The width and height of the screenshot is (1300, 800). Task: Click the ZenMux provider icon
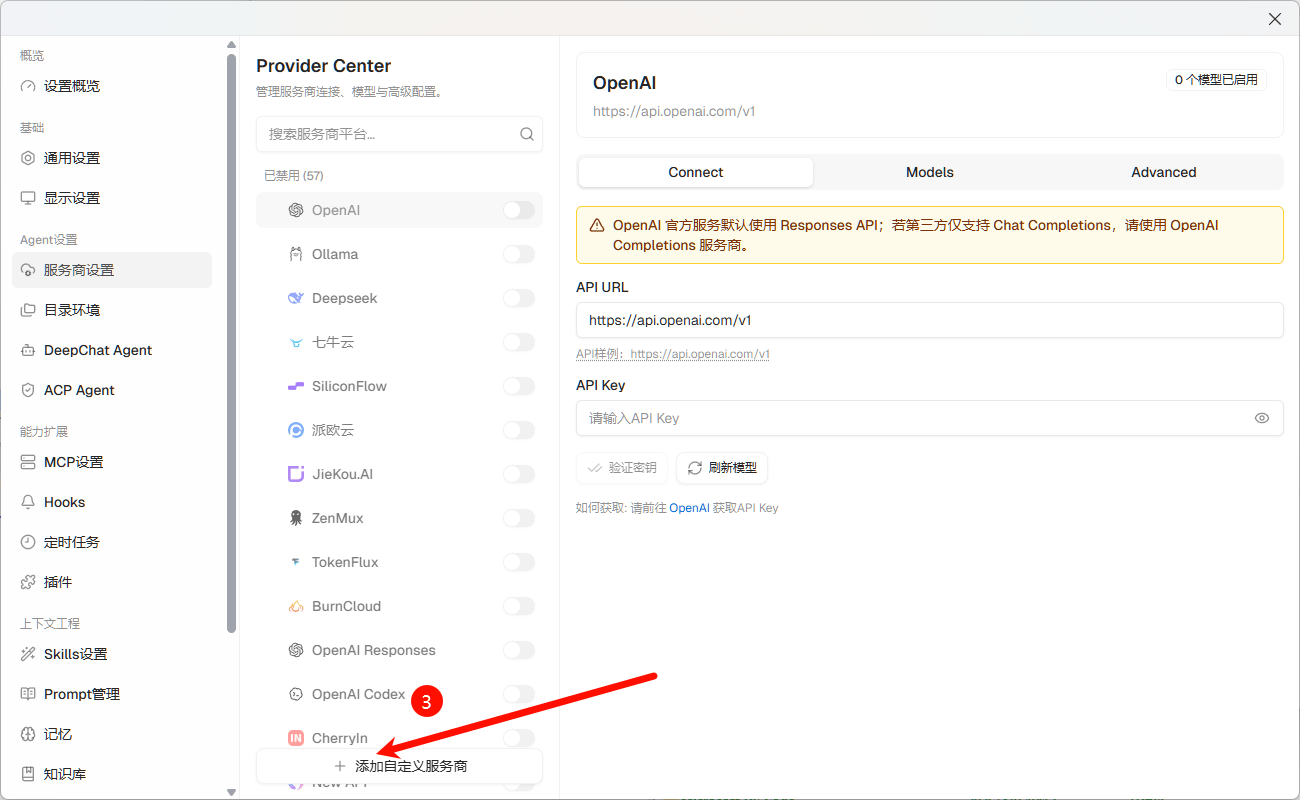tap(296, 518)
